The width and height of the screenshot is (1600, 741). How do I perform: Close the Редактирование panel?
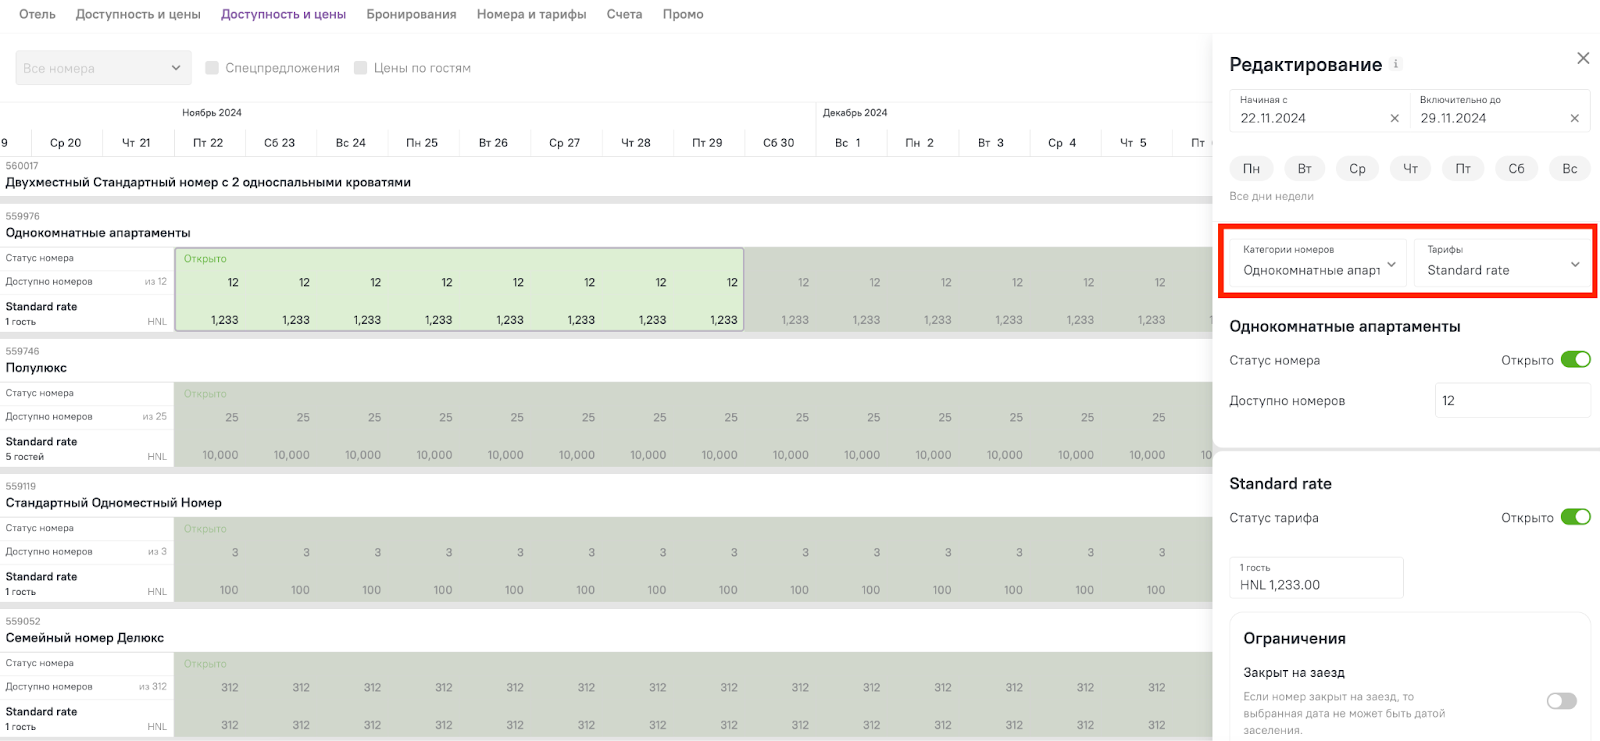click(1583, 58)
